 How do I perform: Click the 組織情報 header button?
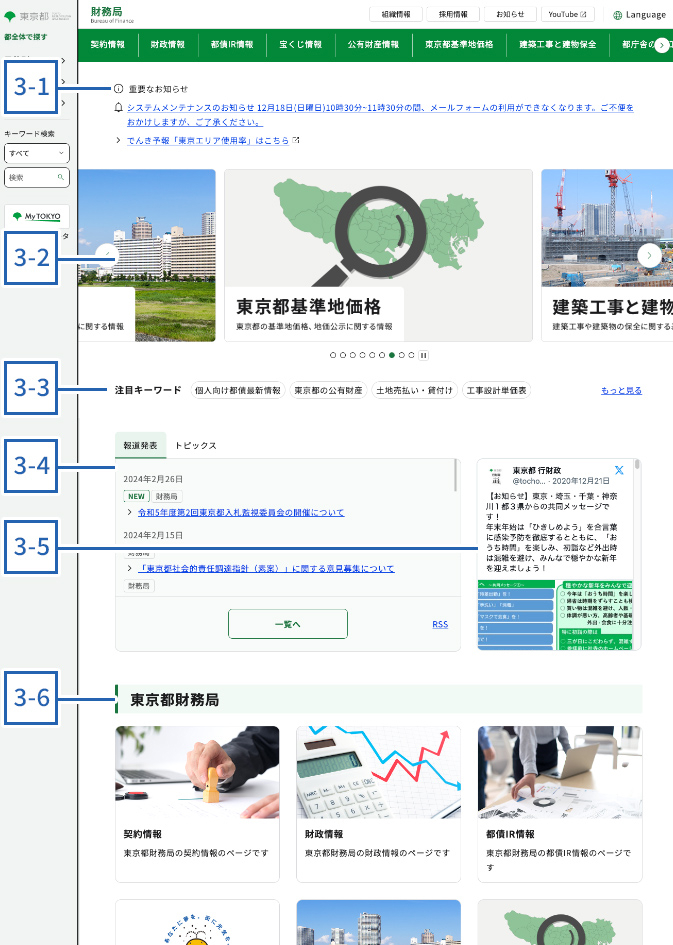pos(396,14)
